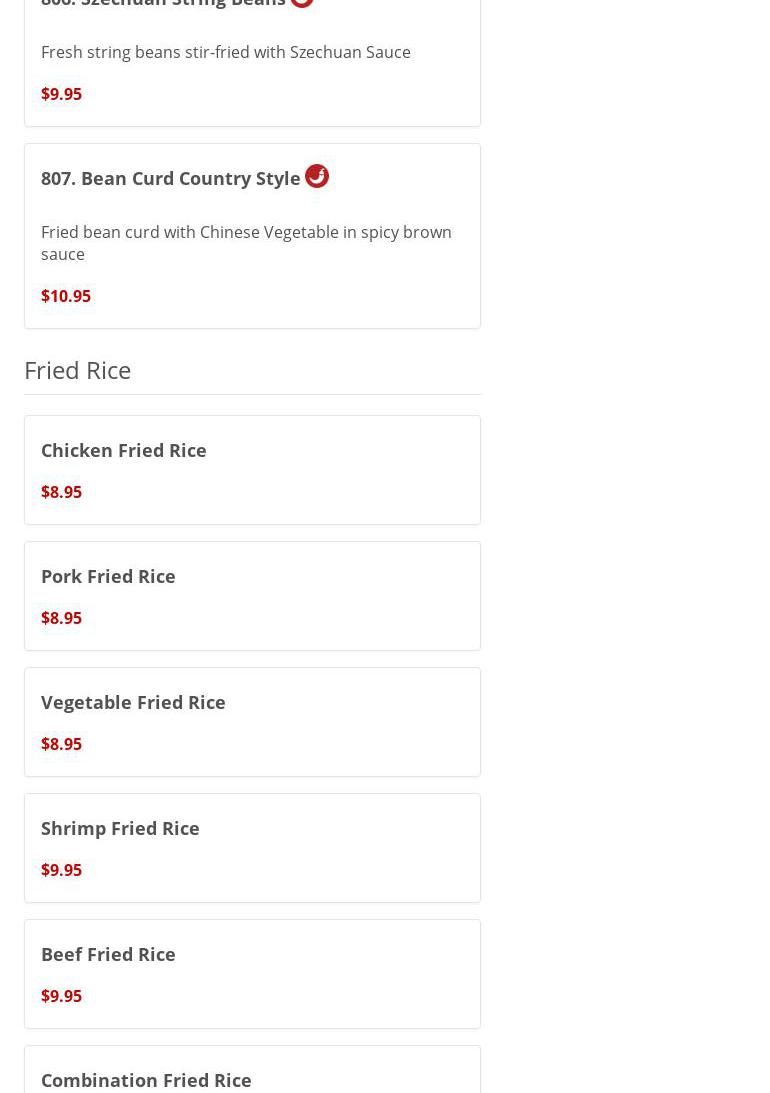Click the $9.95 price under Beef Fried Rice
Viewport: 770px width, 1093px height.
(61, 996)
